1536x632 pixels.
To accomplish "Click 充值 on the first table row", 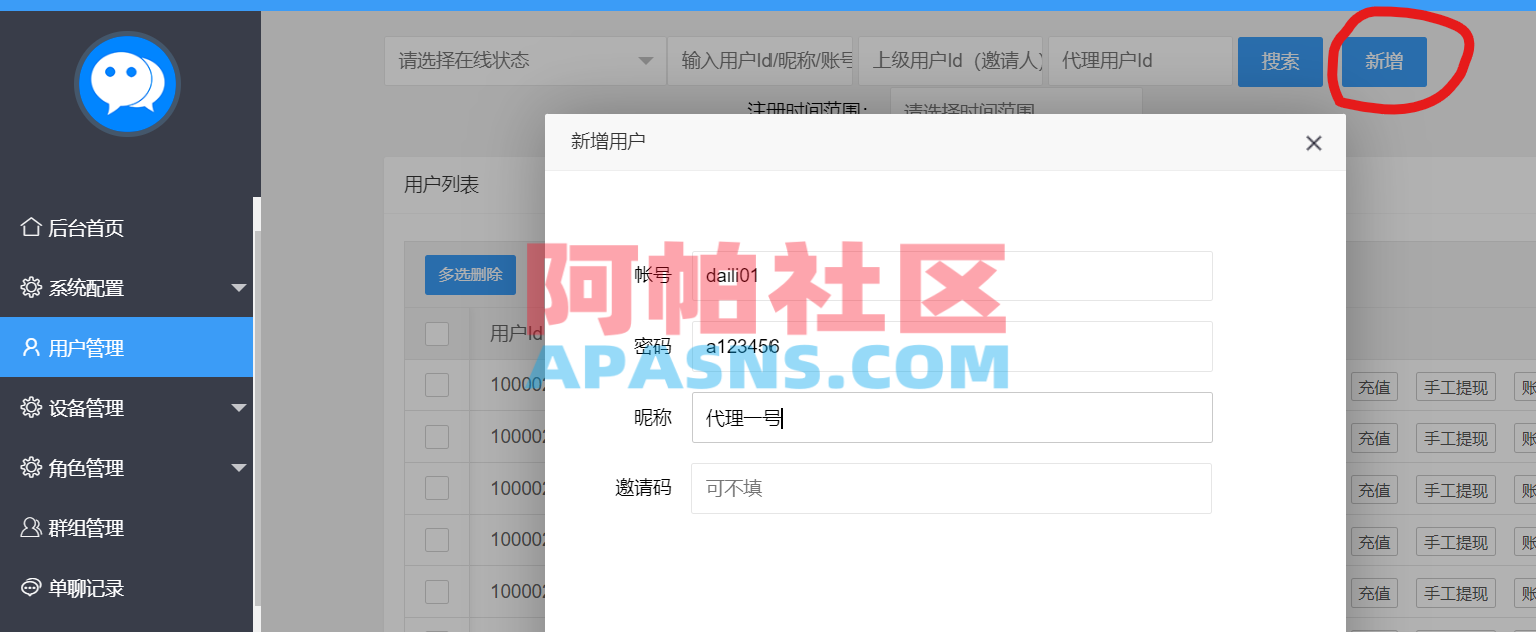I will pyautogui.click(x=1374, y=385).
